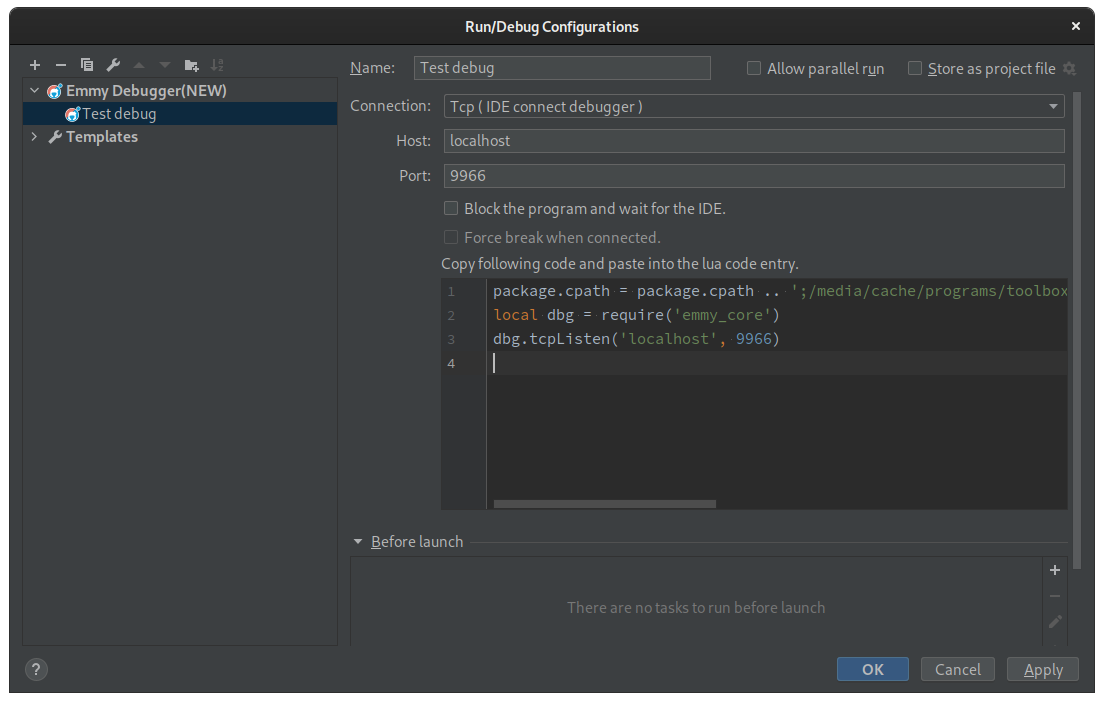
Task: Add a Before launch task with plus
Action: click(x=1054, y=570)
